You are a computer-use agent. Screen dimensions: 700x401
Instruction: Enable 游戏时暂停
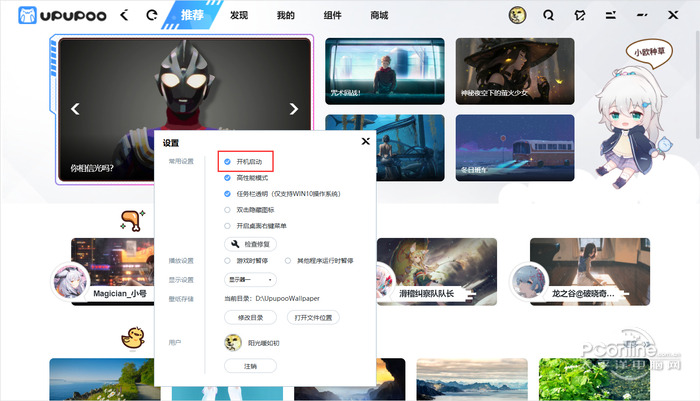point(227,261)
